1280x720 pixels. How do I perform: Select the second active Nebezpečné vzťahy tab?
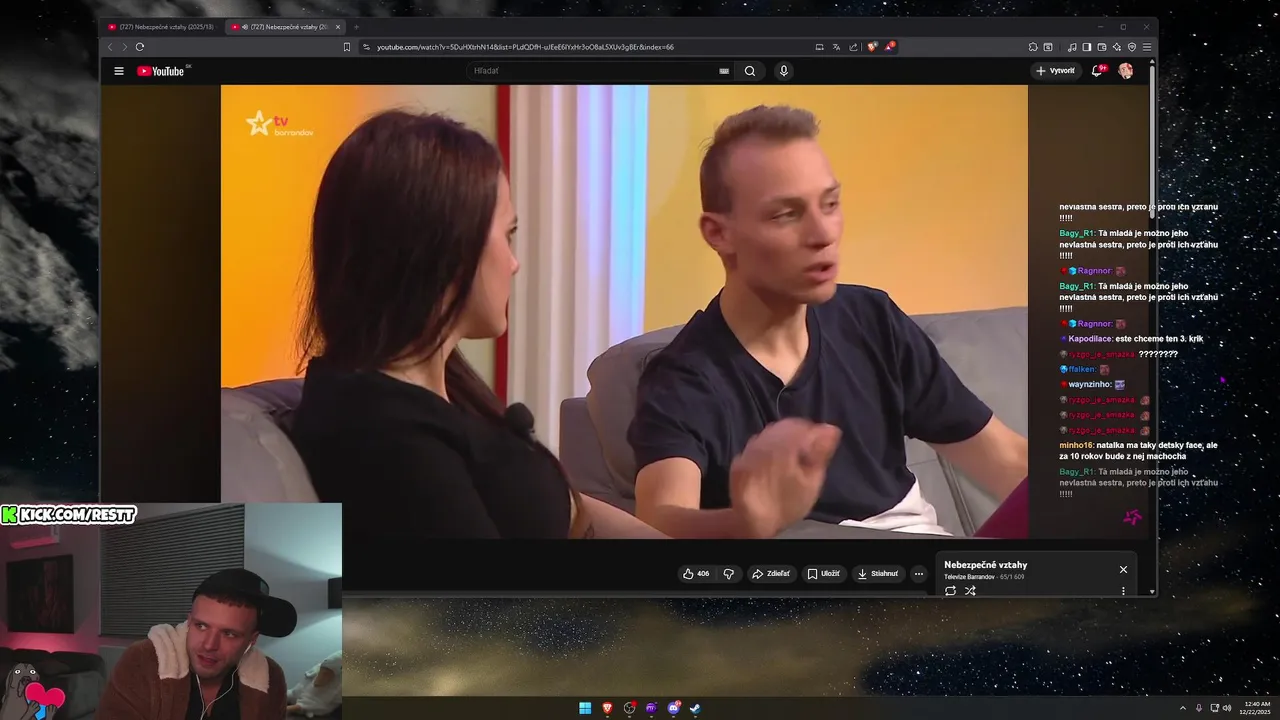pos(283,27)
